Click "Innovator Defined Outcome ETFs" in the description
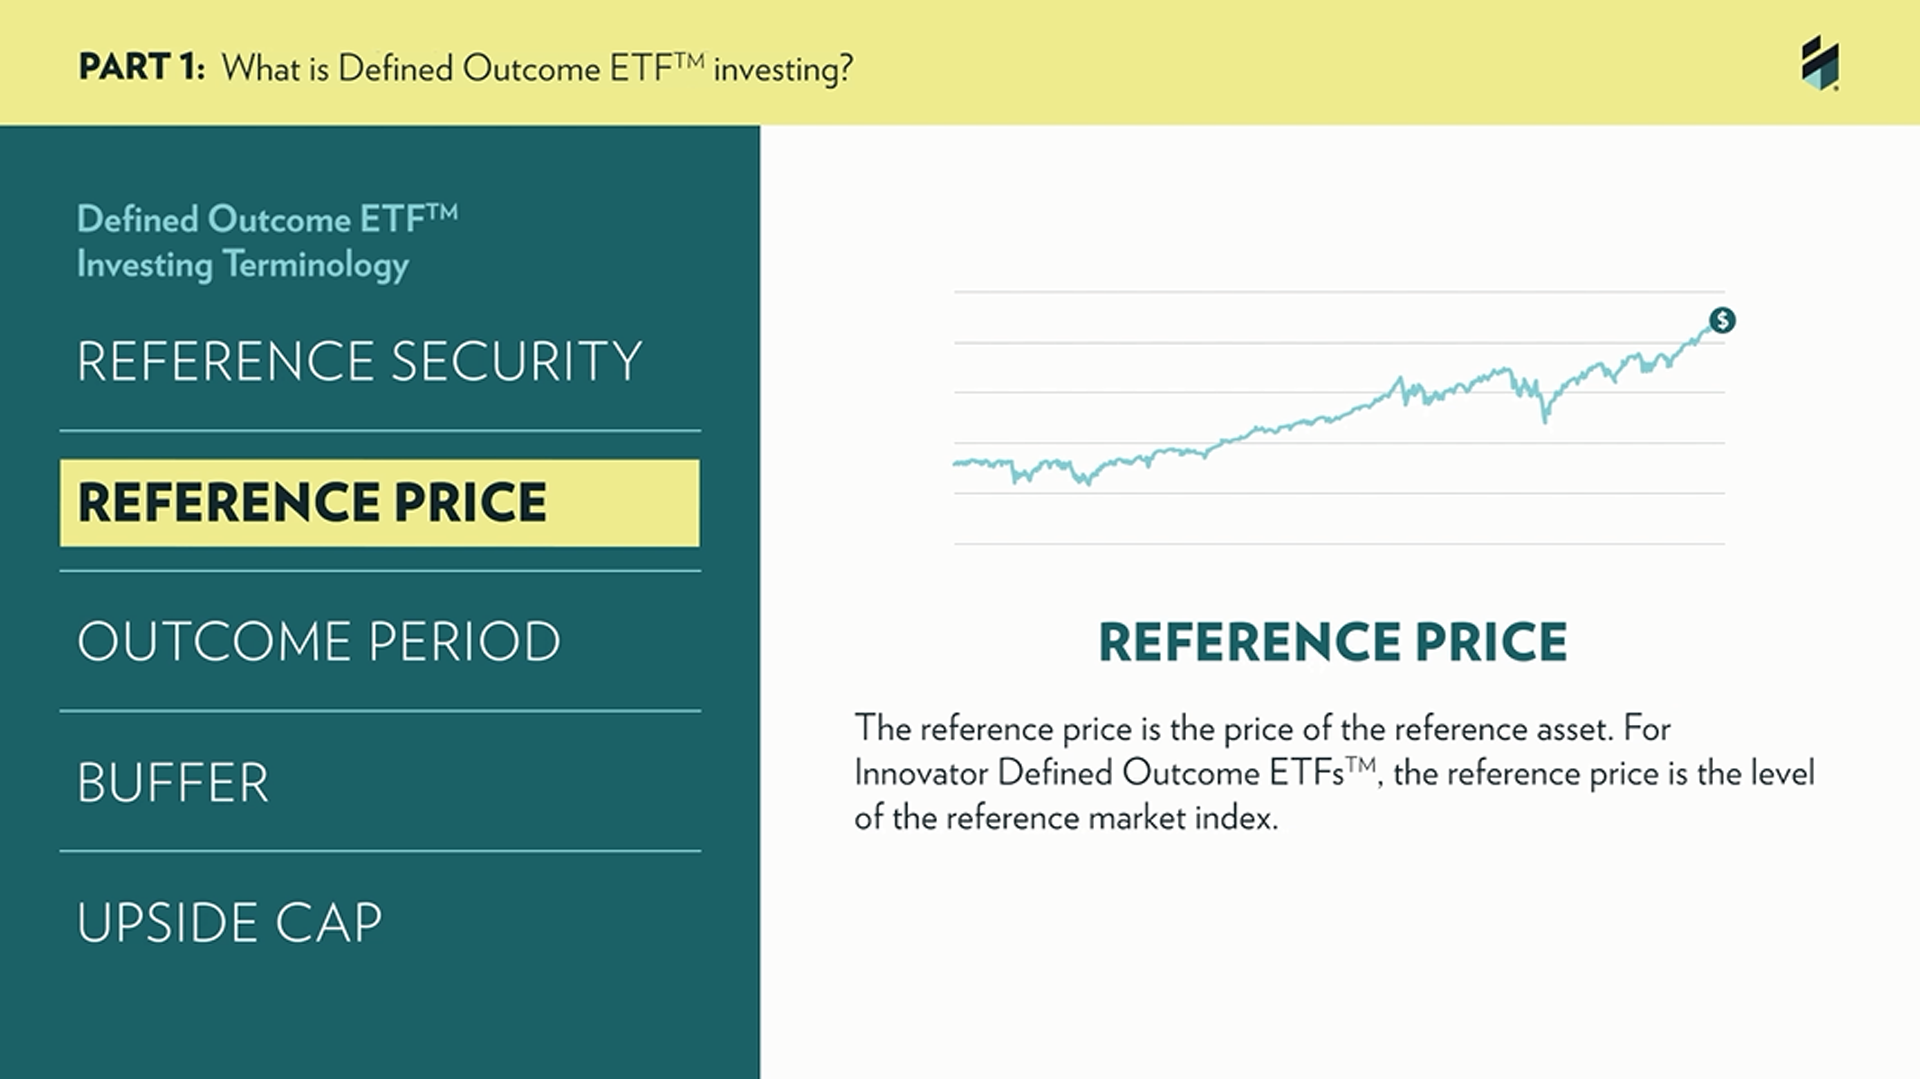The height and width of the screenshot is (1080, 1920). point(1100,773)
